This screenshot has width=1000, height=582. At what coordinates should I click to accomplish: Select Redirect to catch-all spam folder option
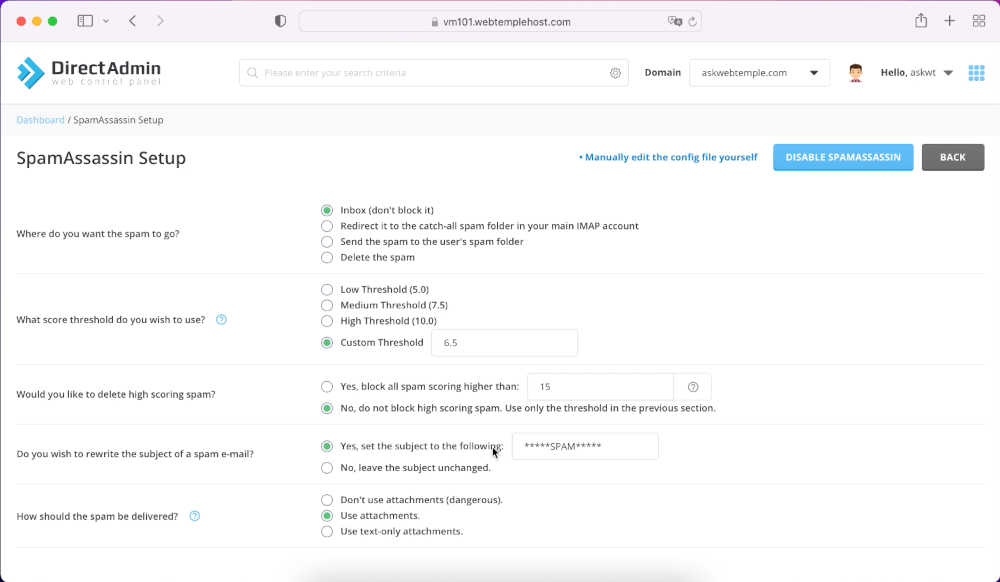[x=327, y=226]
